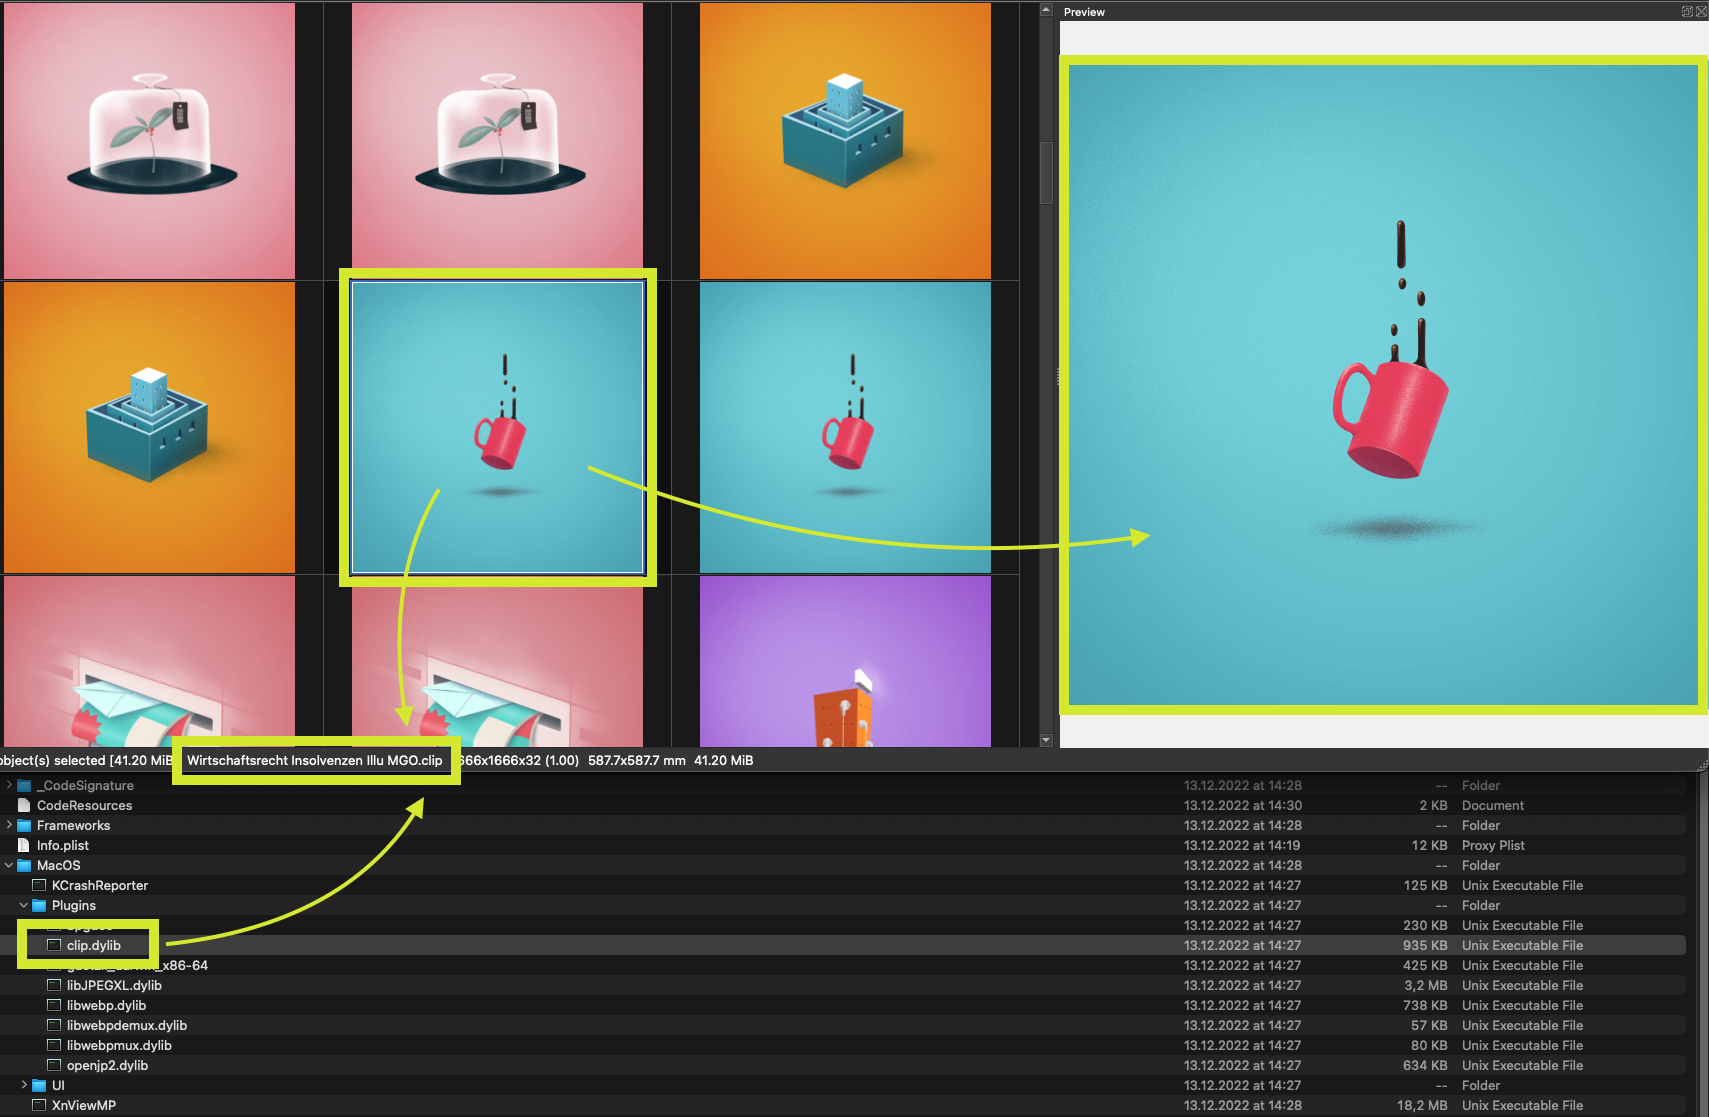Click the libwebp.dylib file icon
Viewport: 1709px width, 1117px height.
click(x=55, y=1005)
